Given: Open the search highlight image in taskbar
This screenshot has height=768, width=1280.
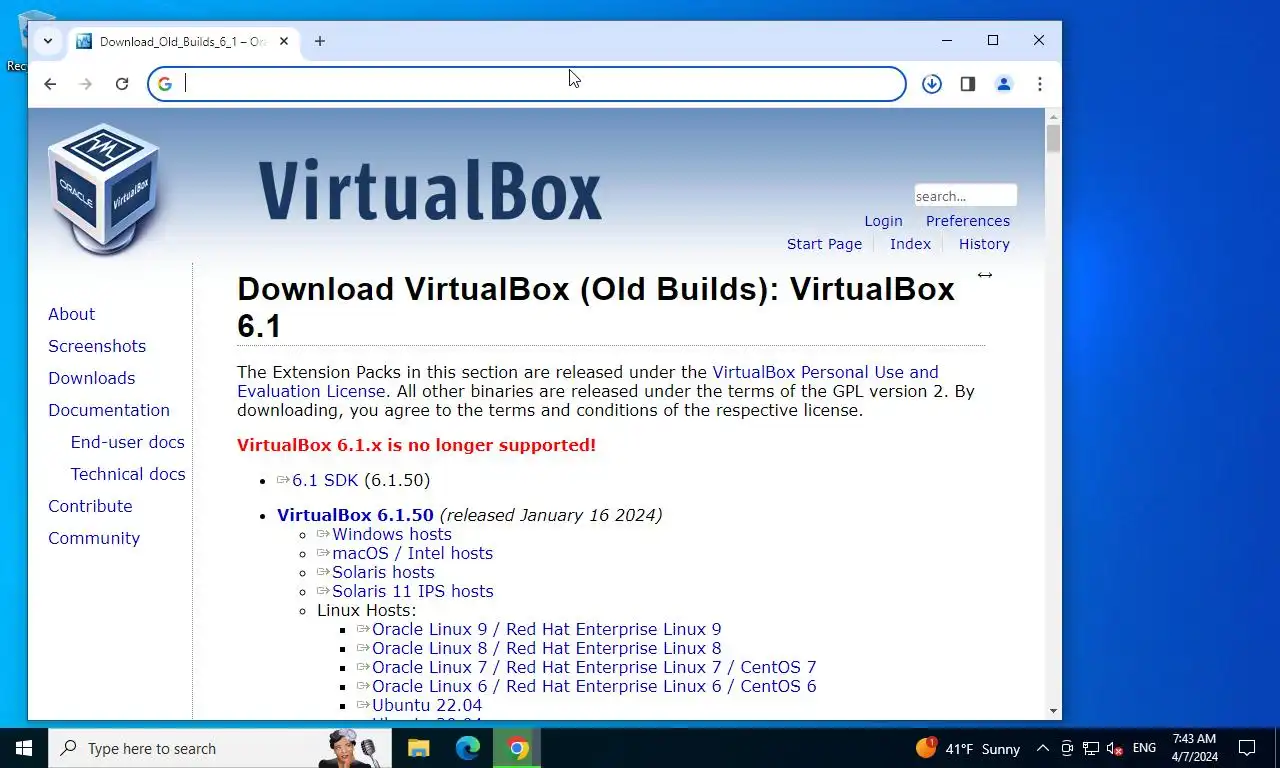Looking at the screenshot, I should coord(350,748).
